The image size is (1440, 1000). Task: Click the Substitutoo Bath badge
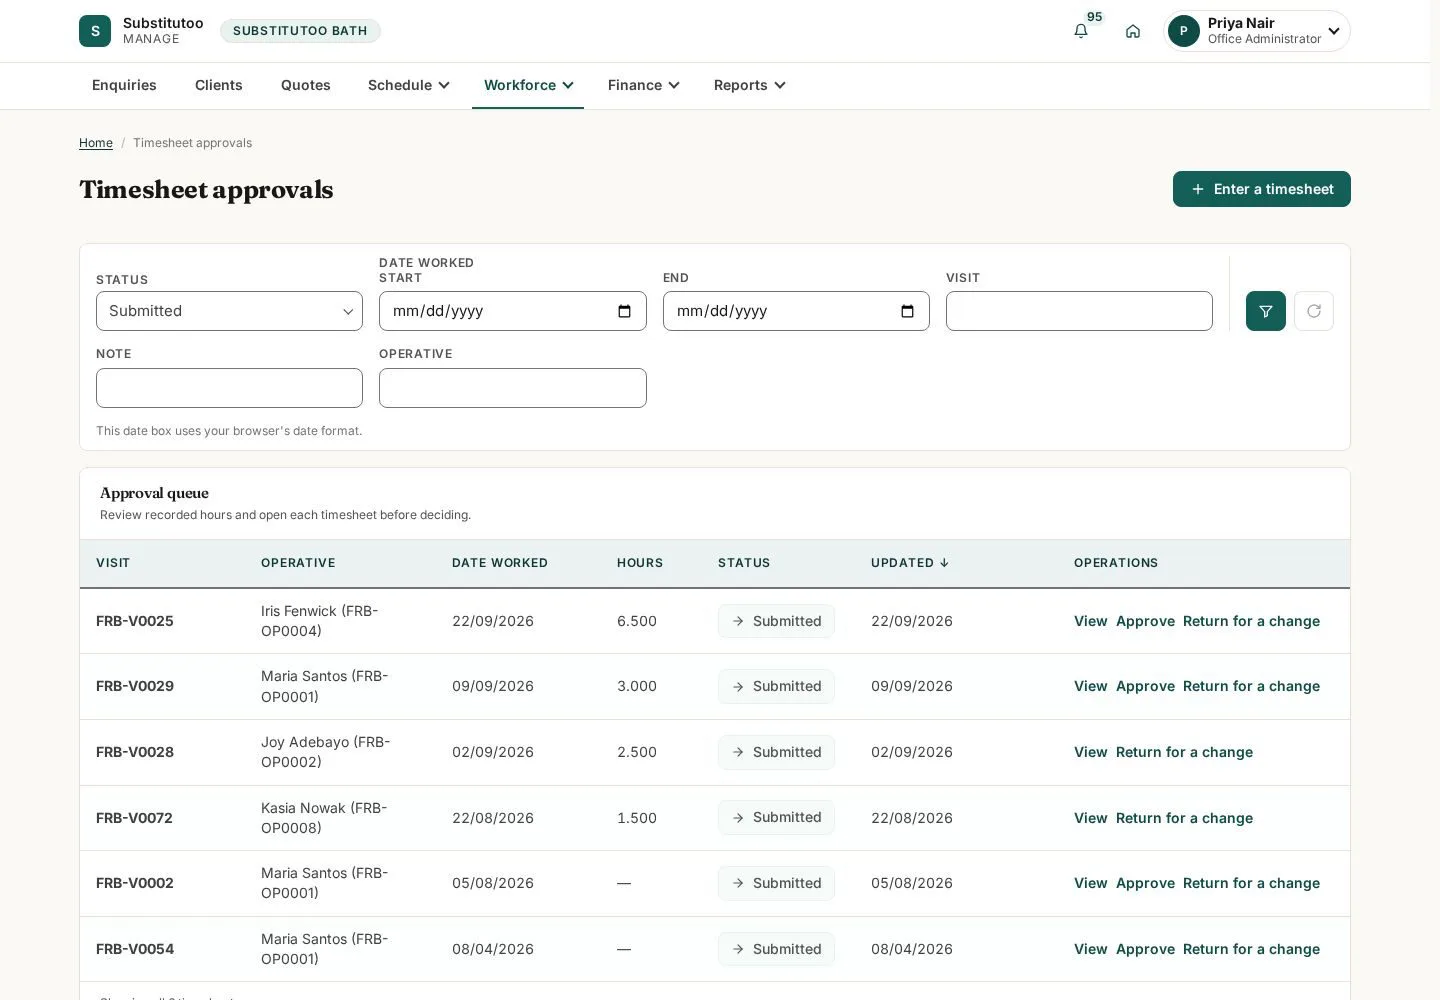[x=300, y=31]
